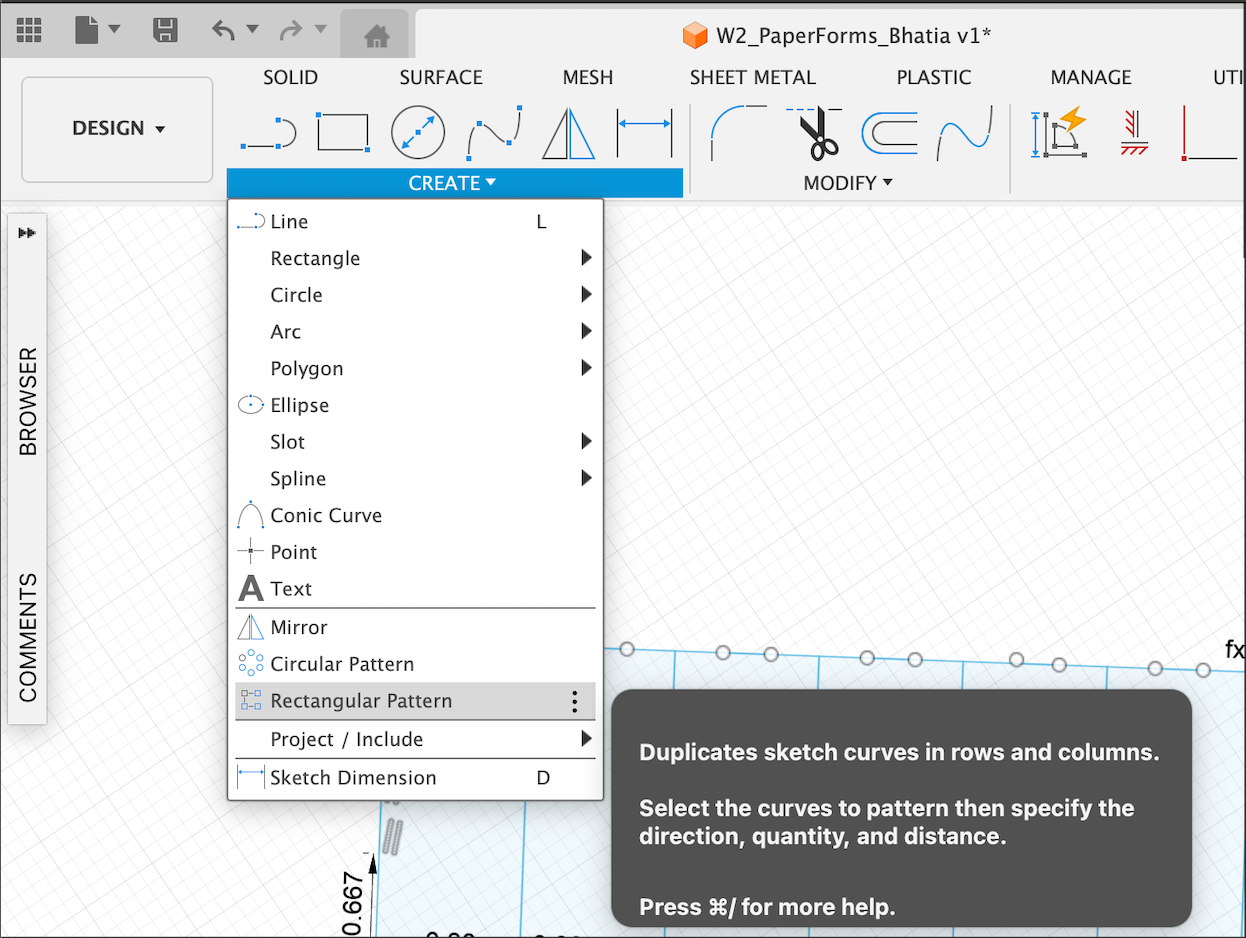Click the Undo arrow icon
The width and height of the screenshot is (1246, 938).
click(223, 31)
